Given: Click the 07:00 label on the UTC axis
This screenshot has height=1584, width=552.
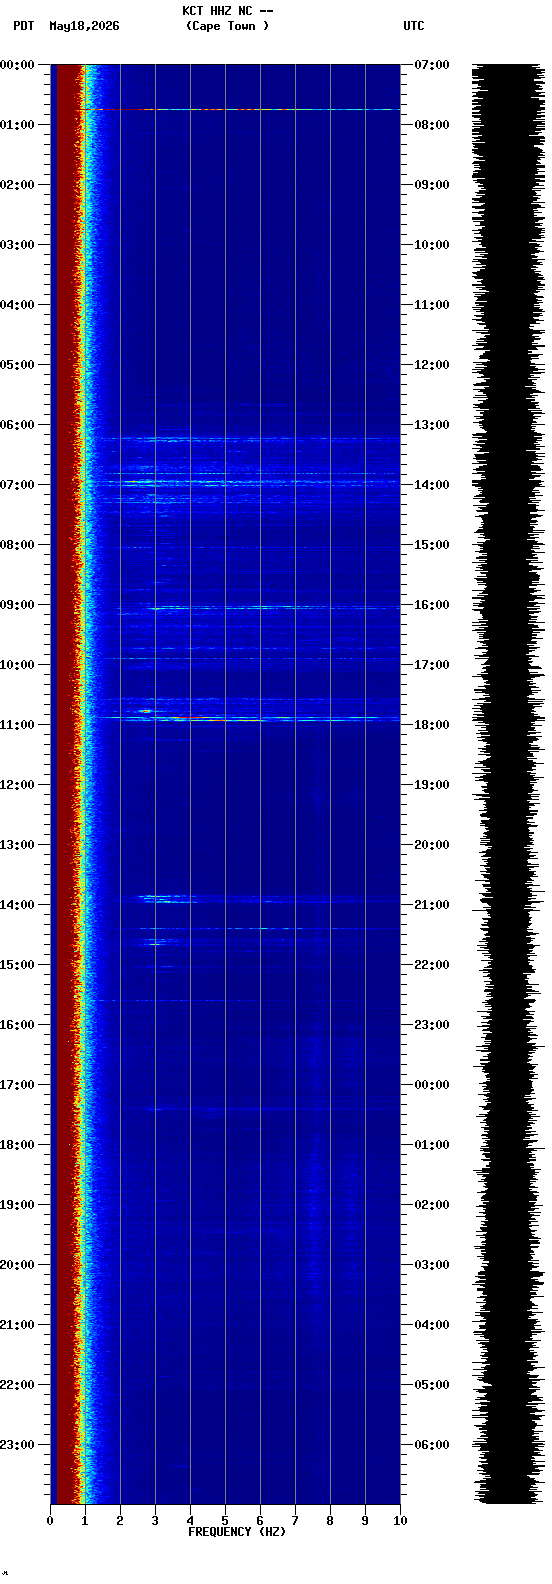Looking at the screenshot, I should pos(432,65).
